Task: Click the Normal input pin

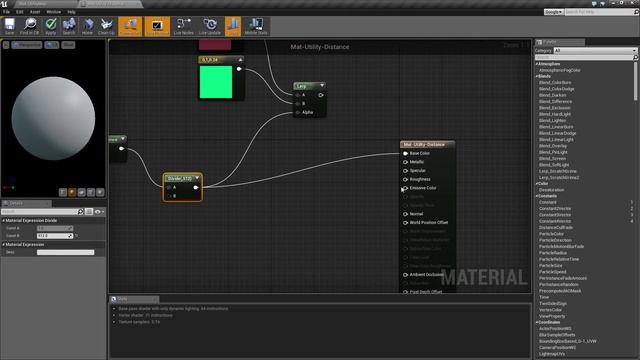Action: pyautogui.click(x=405, y=214)
